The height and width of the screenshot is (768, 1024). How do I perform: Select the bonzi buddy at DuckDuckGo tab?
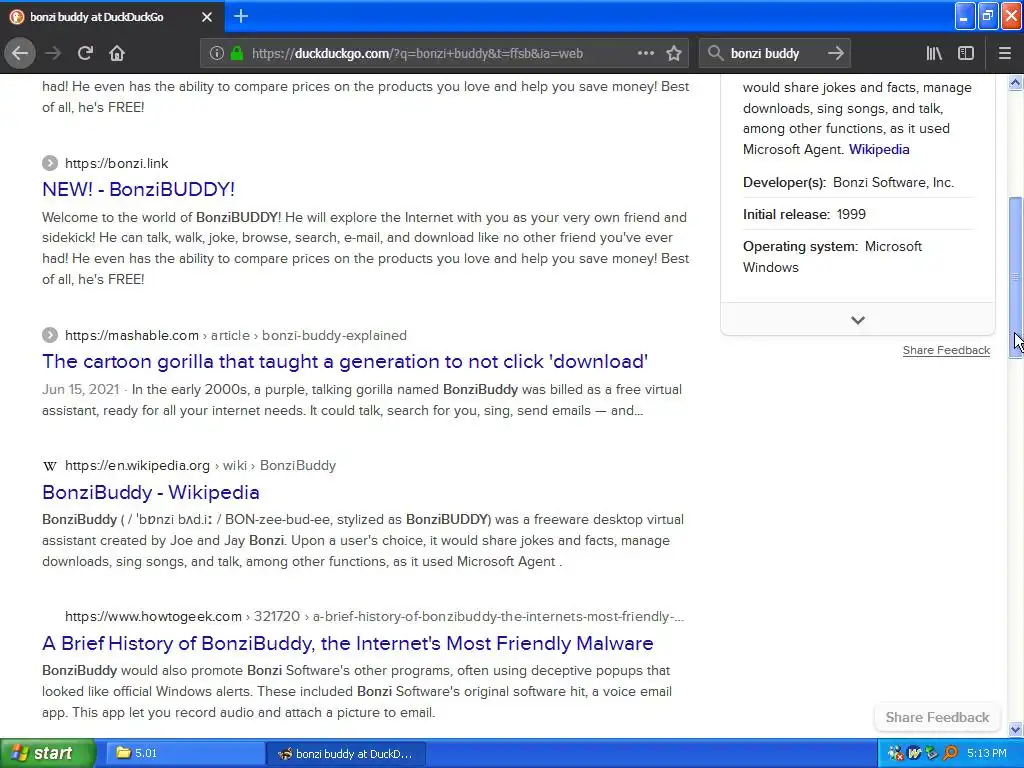tap(112, 17)
